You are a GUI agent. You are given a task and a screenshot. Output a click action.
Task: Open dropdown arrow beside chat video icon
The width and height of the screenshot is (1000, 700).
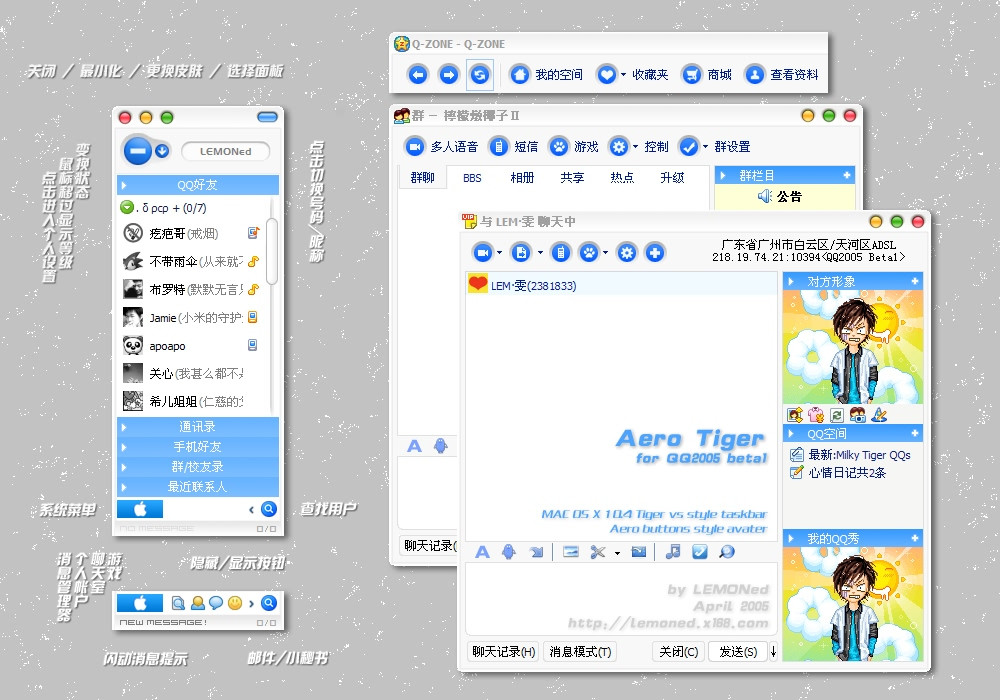click(499, 252)
